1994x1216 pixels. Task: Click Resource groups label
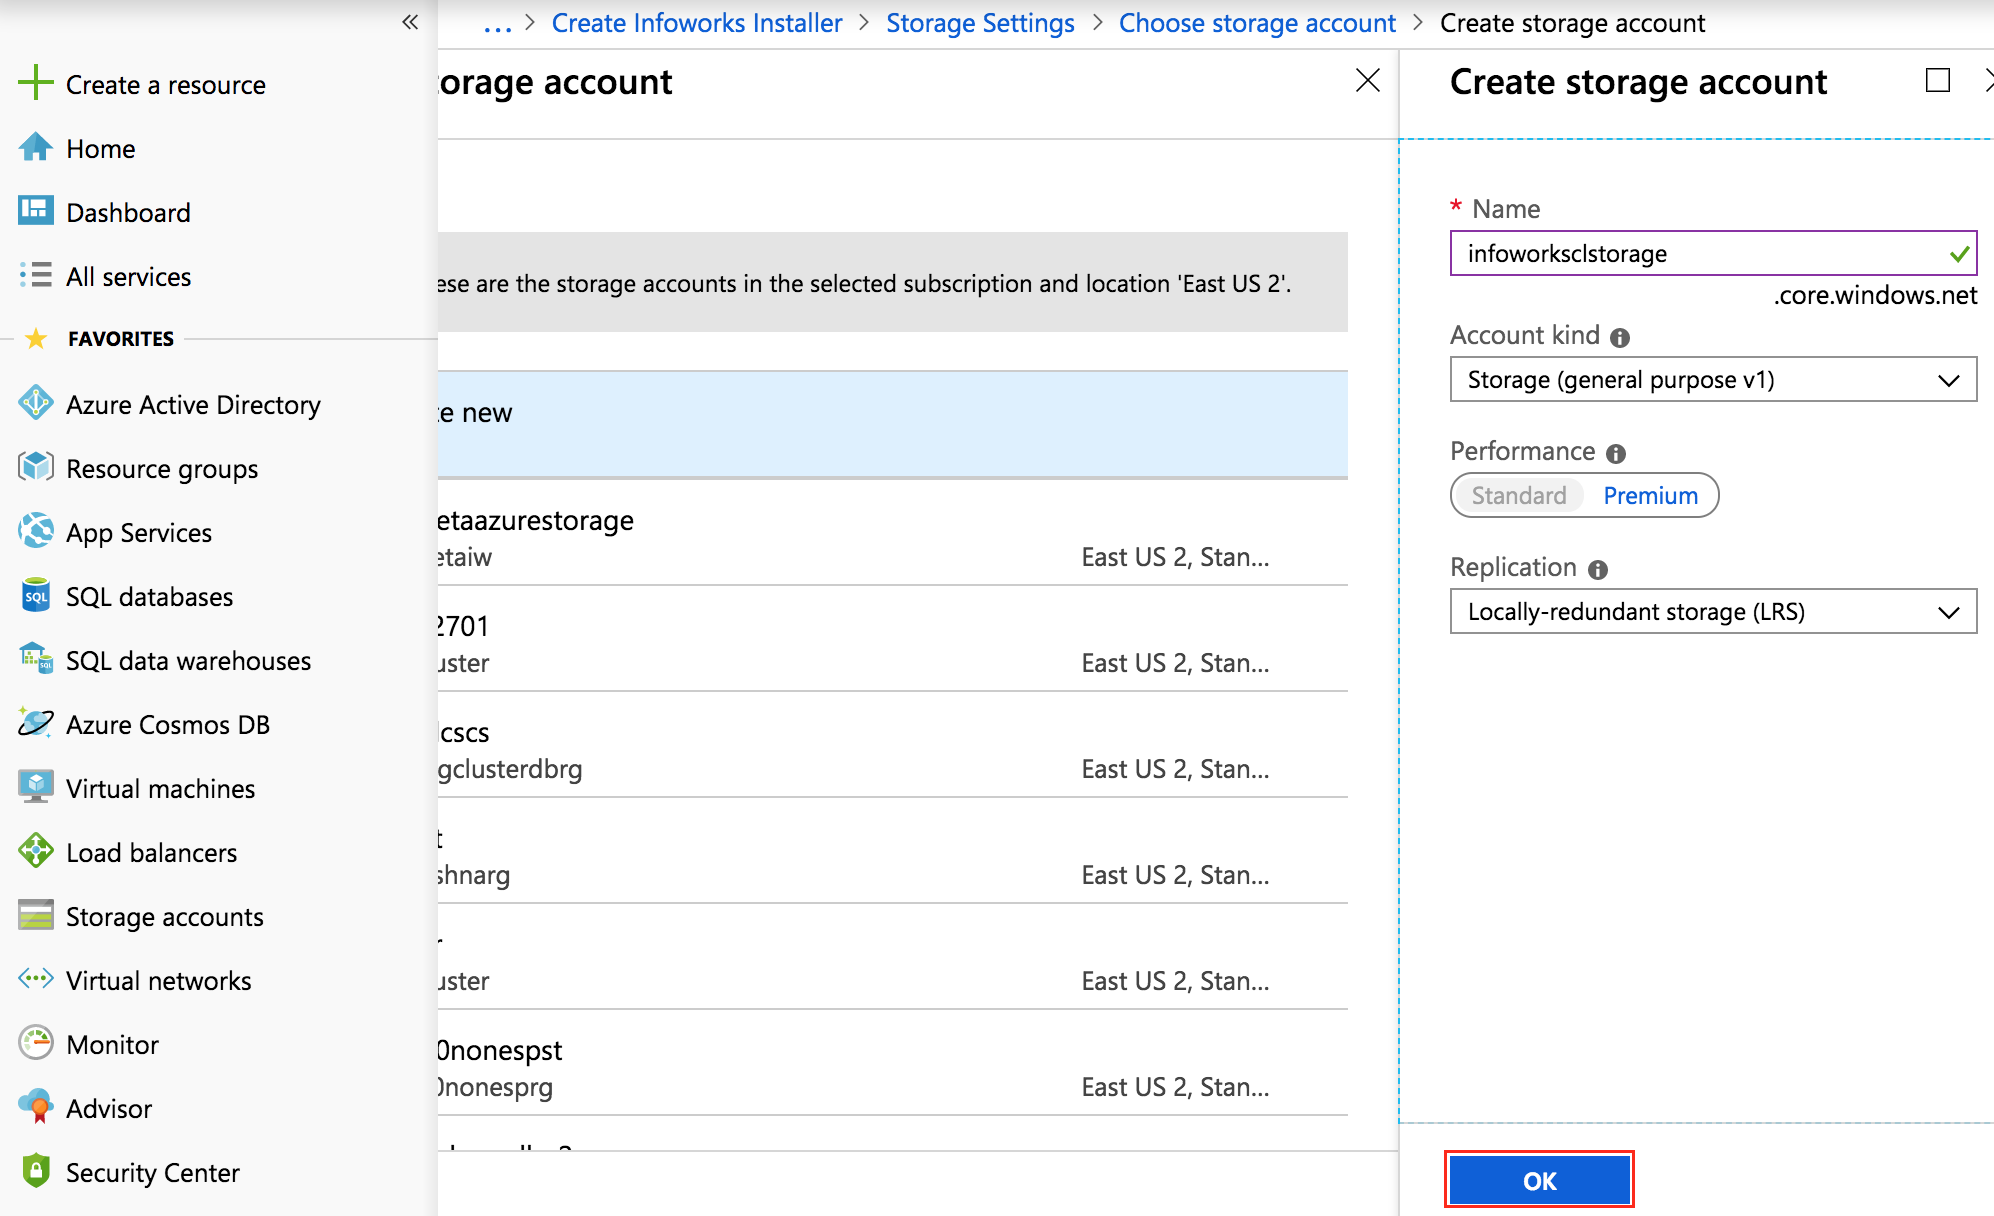coord(162,468)
